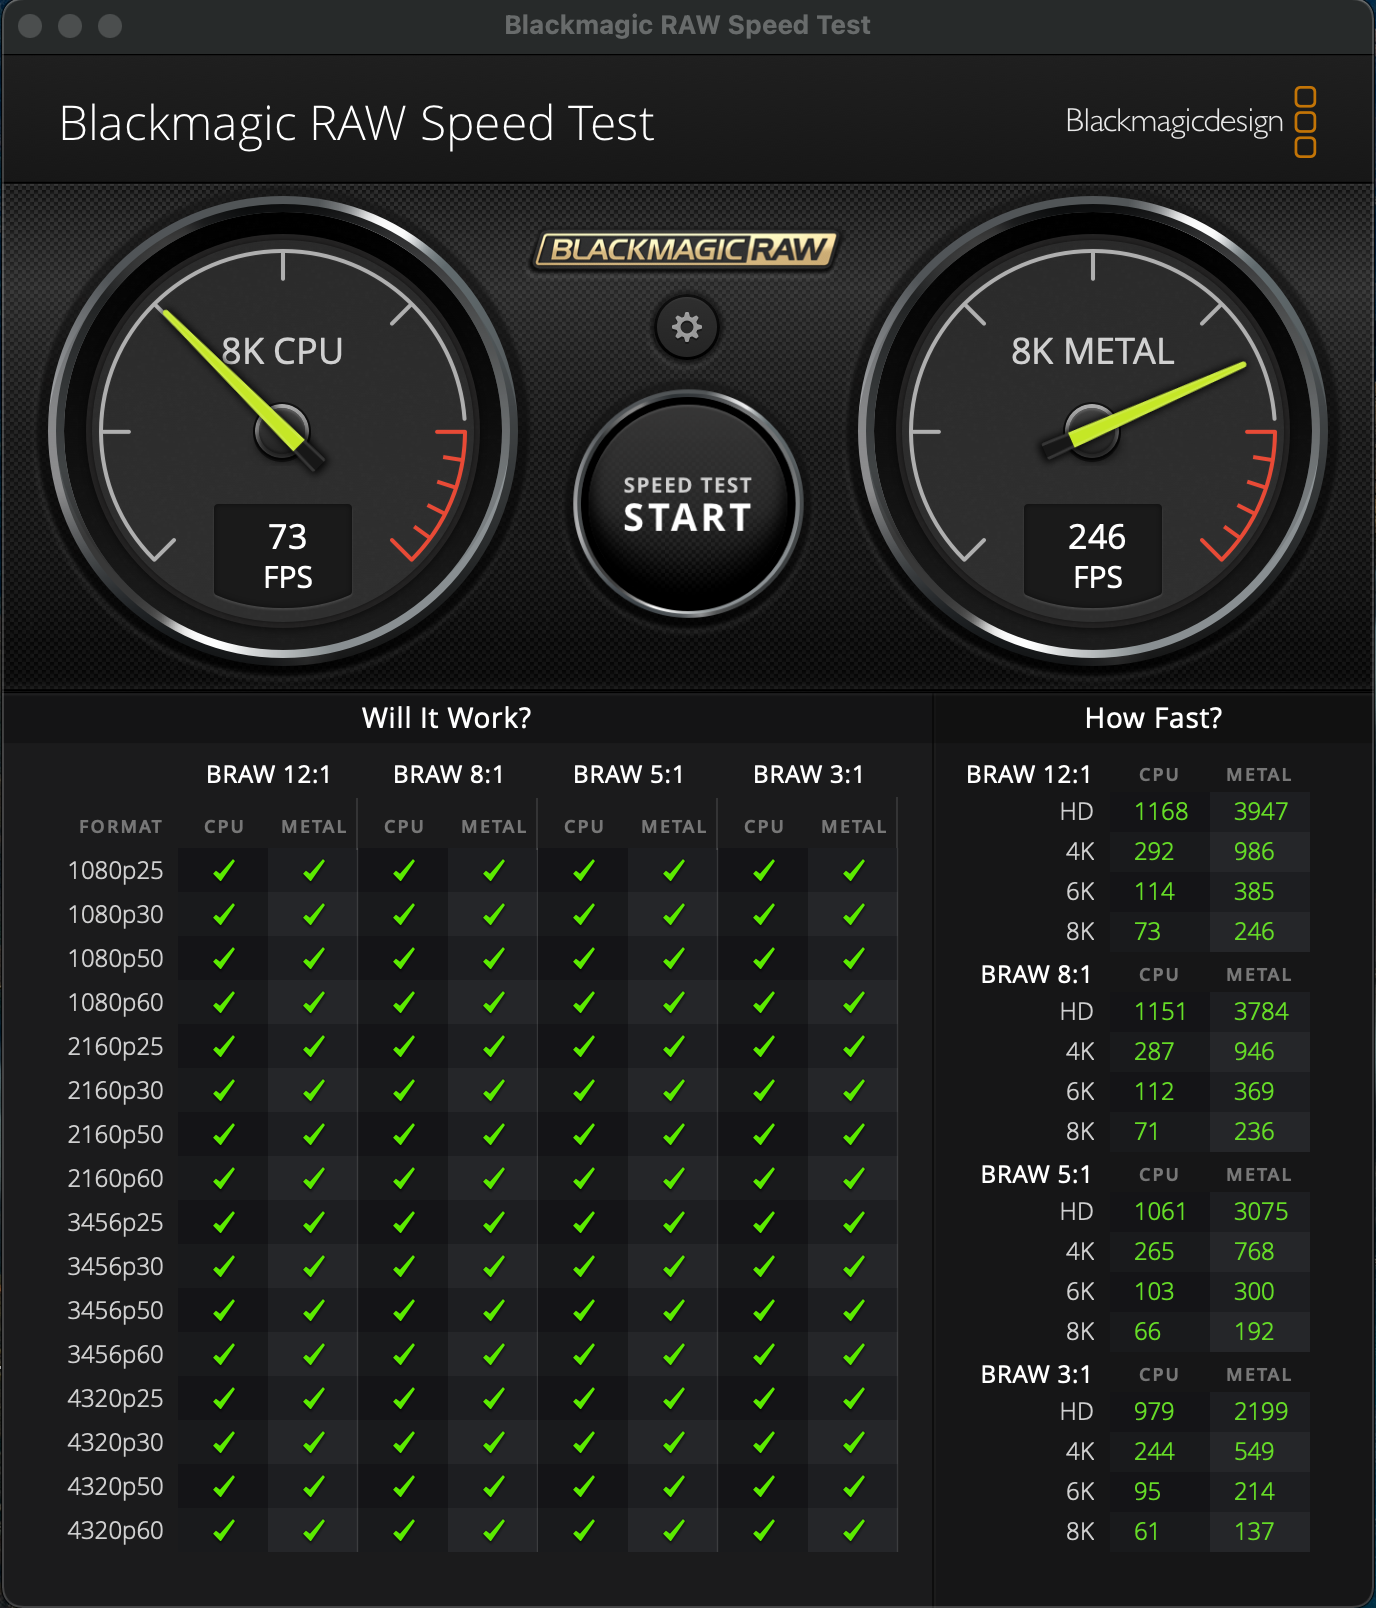Click the How Fast? heading
The image size is (1376, 1608).
click(1153, 718)
